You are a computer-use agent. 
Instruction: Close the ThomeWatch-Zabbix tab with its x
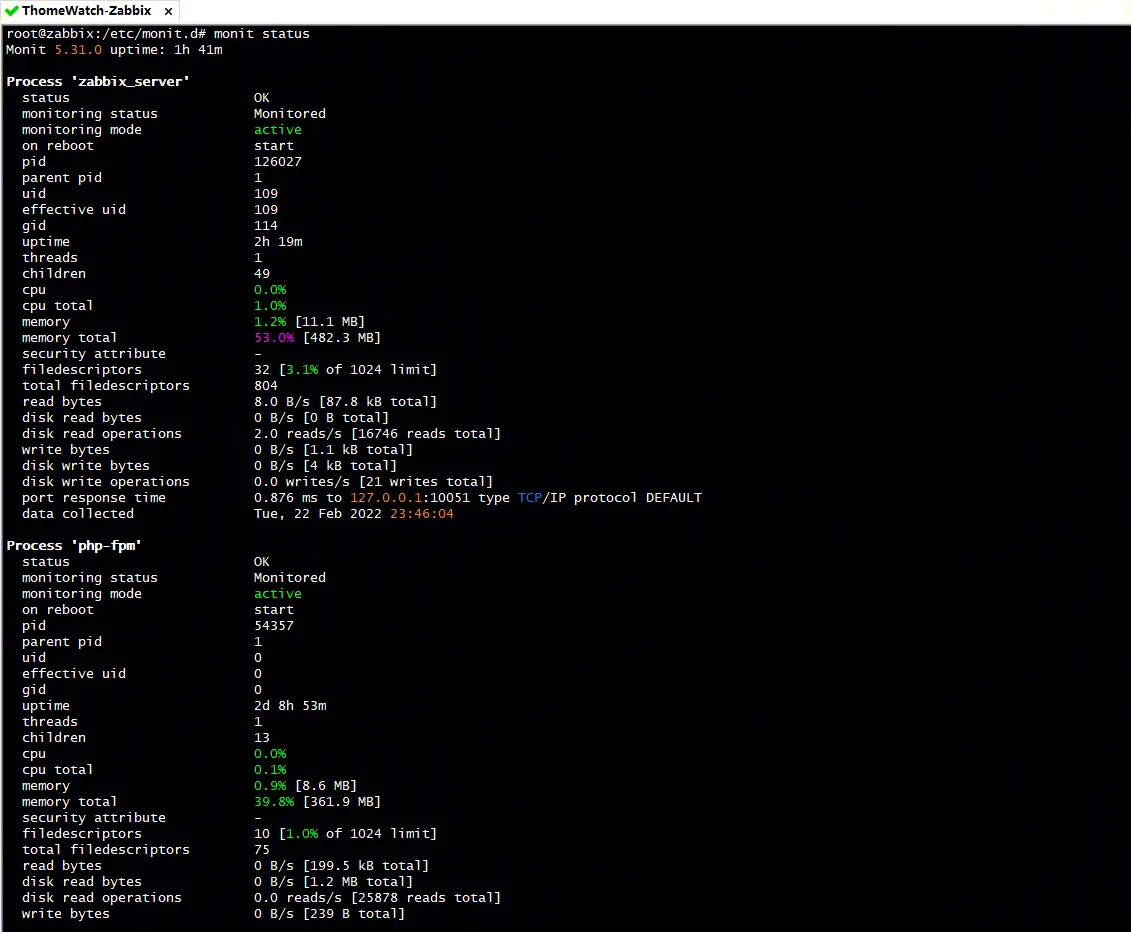pos(167,12)
